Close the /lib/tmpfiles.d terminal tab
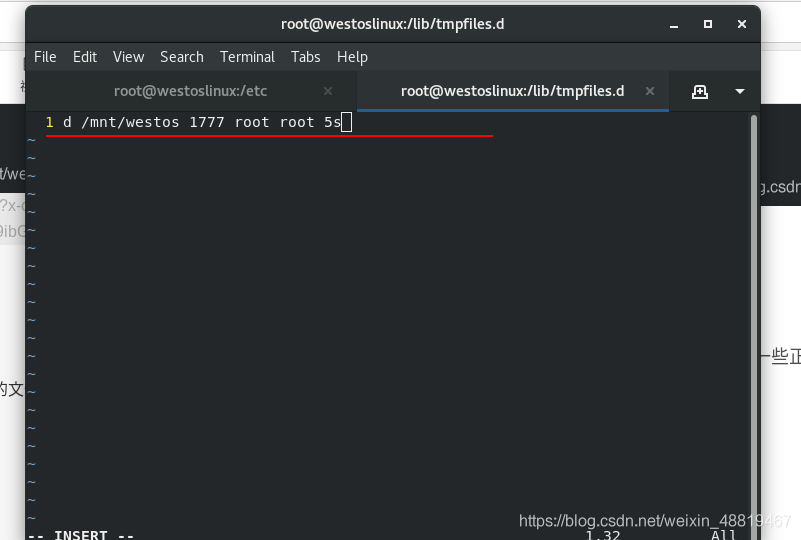The image size is (801, 540). (x=650, y=91)
